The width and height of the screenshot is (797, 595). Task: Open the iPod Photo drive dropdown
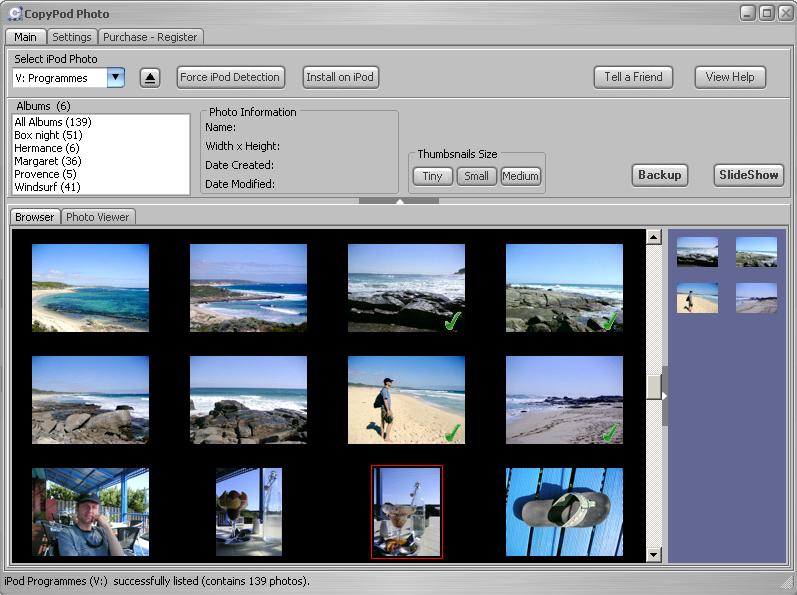(x=115, y=78)
